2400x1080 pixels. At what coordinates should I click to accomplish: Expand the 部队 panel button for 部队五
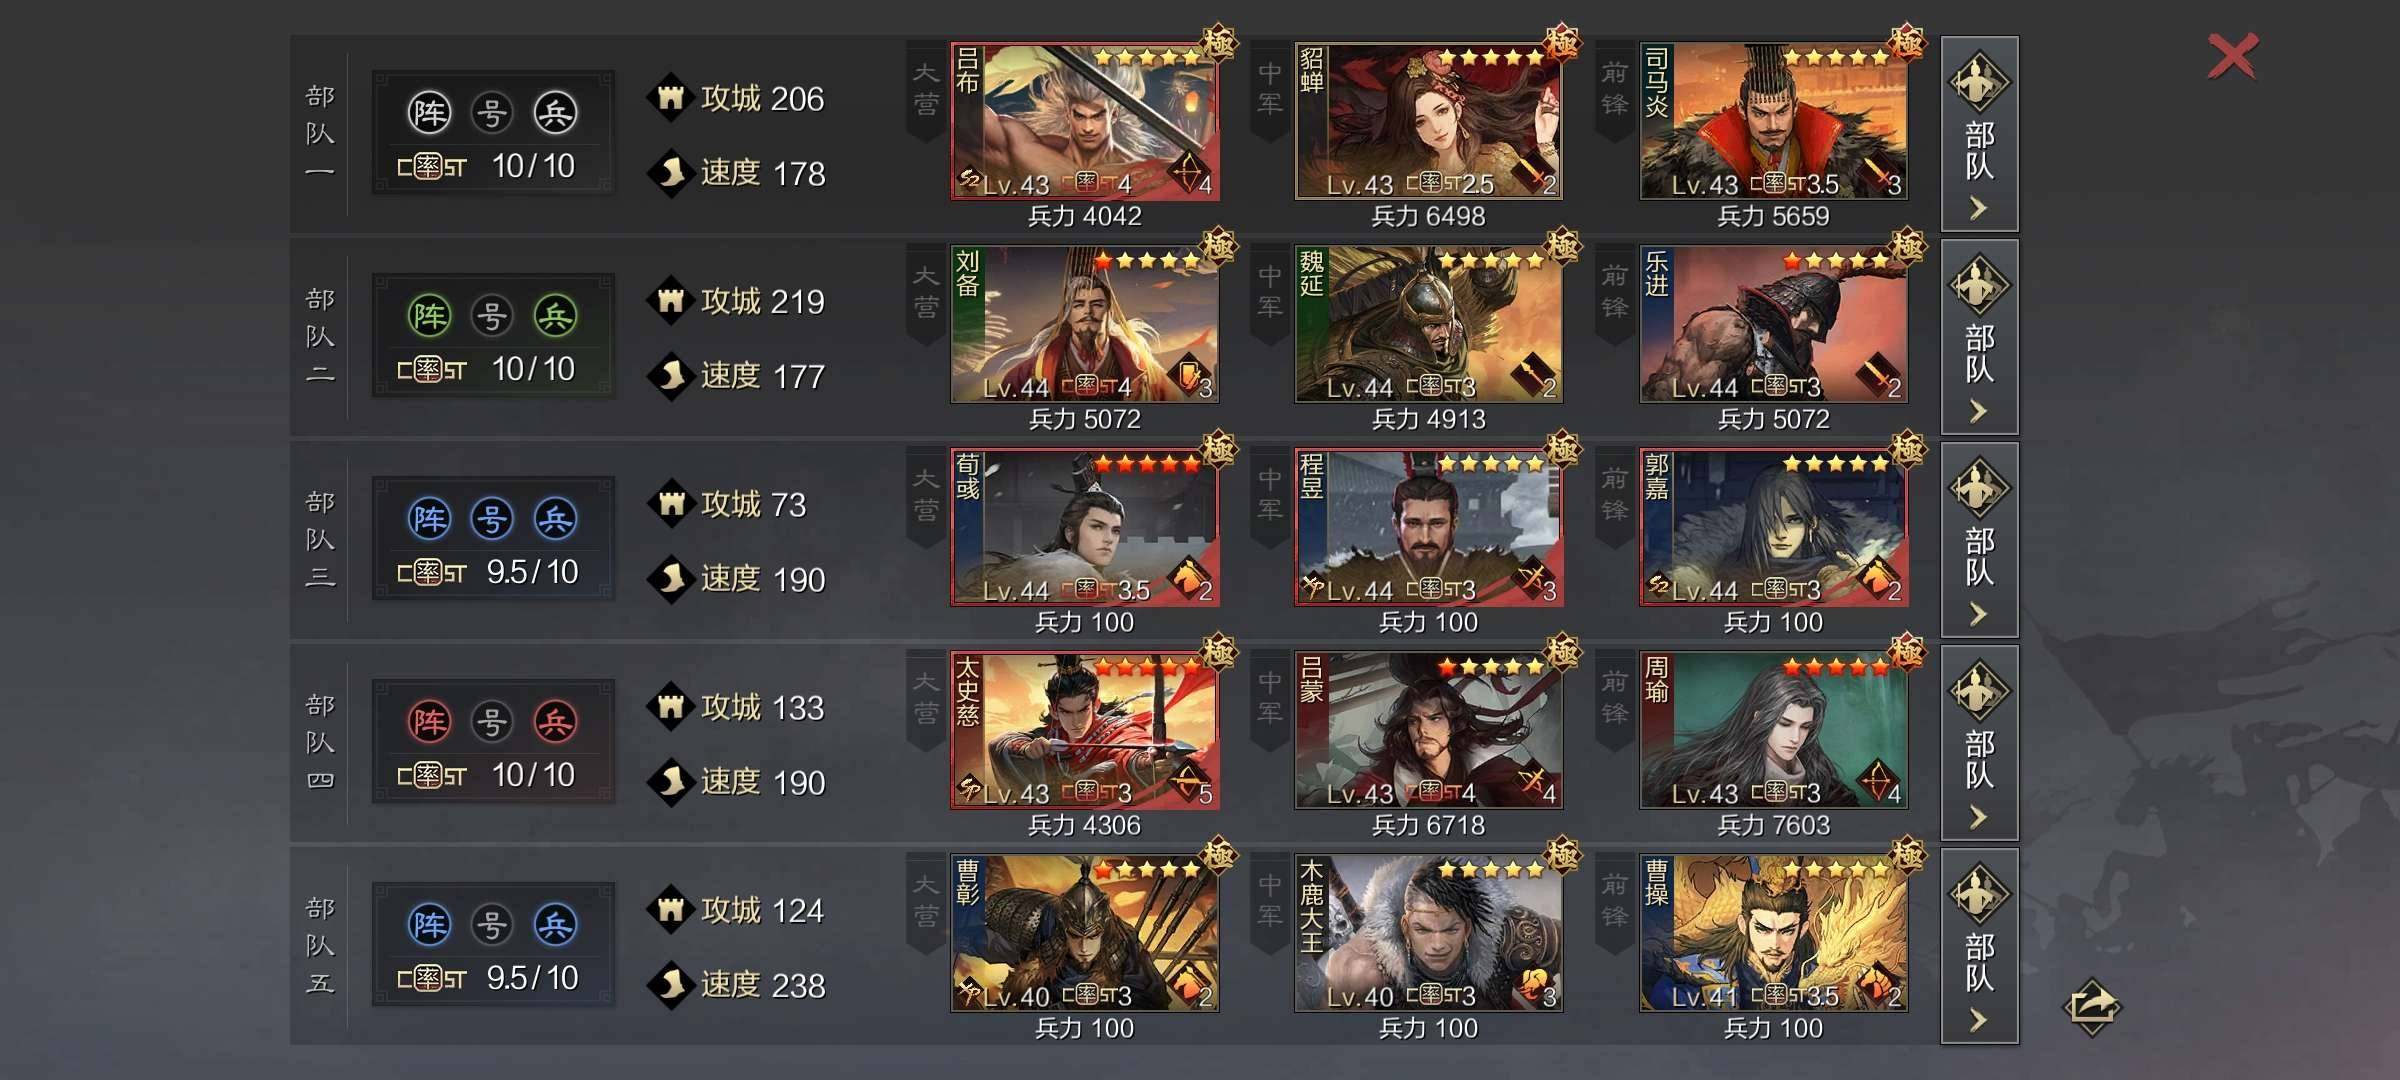[x=1979, y=946]
